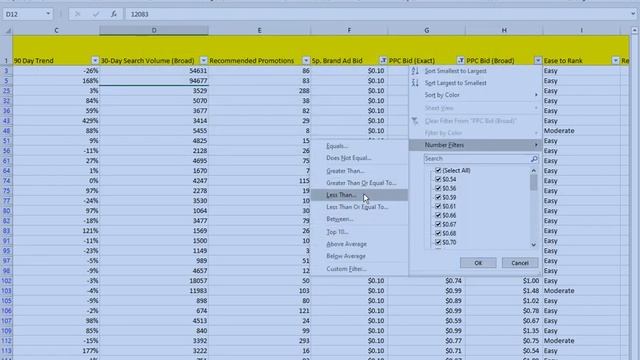Screen dimensions: 640x360
Task: Click the Cancel button in filter menu
Action: coord(520,263)
